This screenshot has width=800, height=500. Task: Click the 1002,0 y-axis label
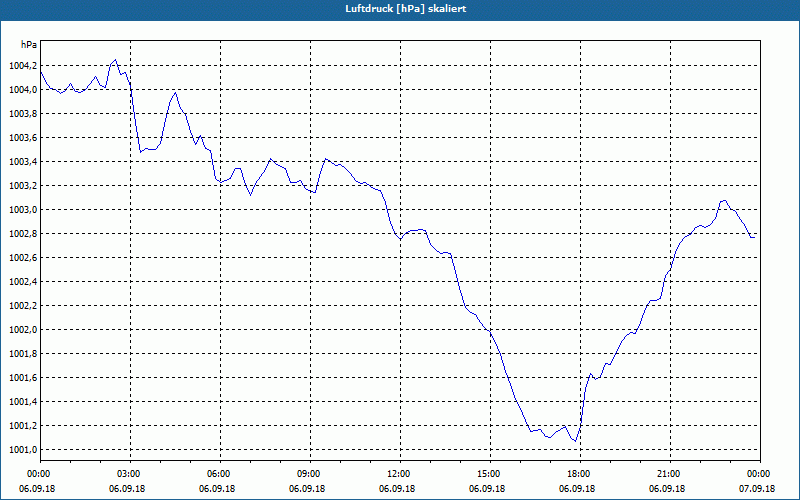[x=23, y=330]
